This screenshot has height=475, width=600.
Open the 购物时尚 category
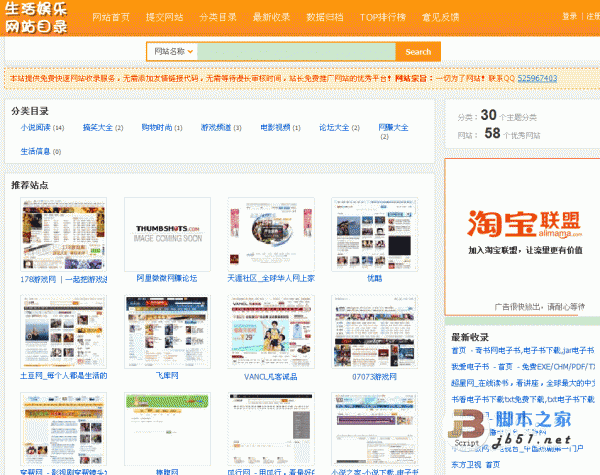click(x=157, y=127)
